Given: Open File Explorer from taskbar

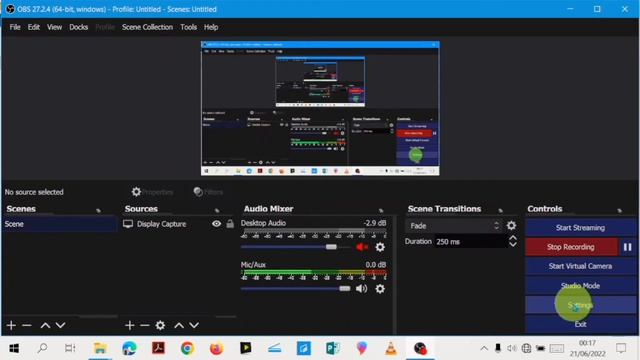Looking at the screenshot, I should 100,348.
